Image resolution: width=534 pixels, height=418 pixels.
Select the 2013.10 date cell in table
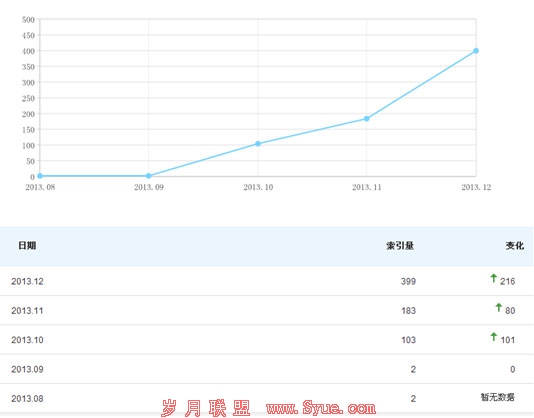27,340
